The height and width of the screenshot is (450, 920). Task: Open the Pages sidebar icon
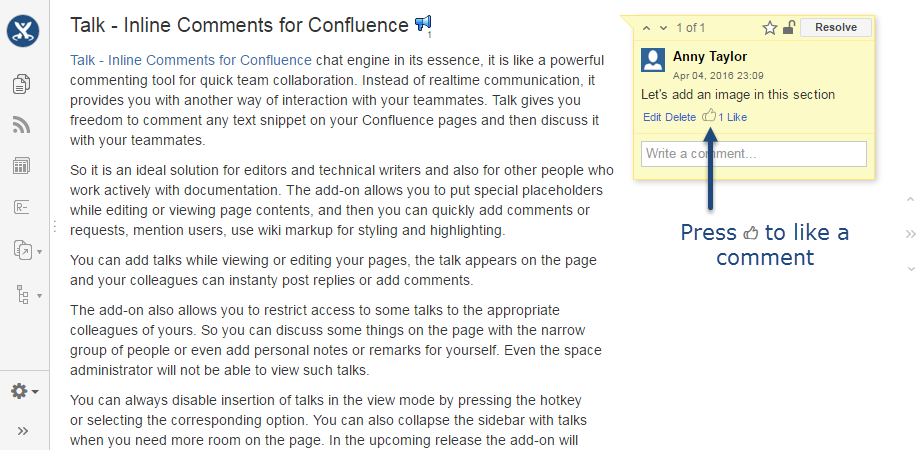pyautogui.click(x=21, y=85)
